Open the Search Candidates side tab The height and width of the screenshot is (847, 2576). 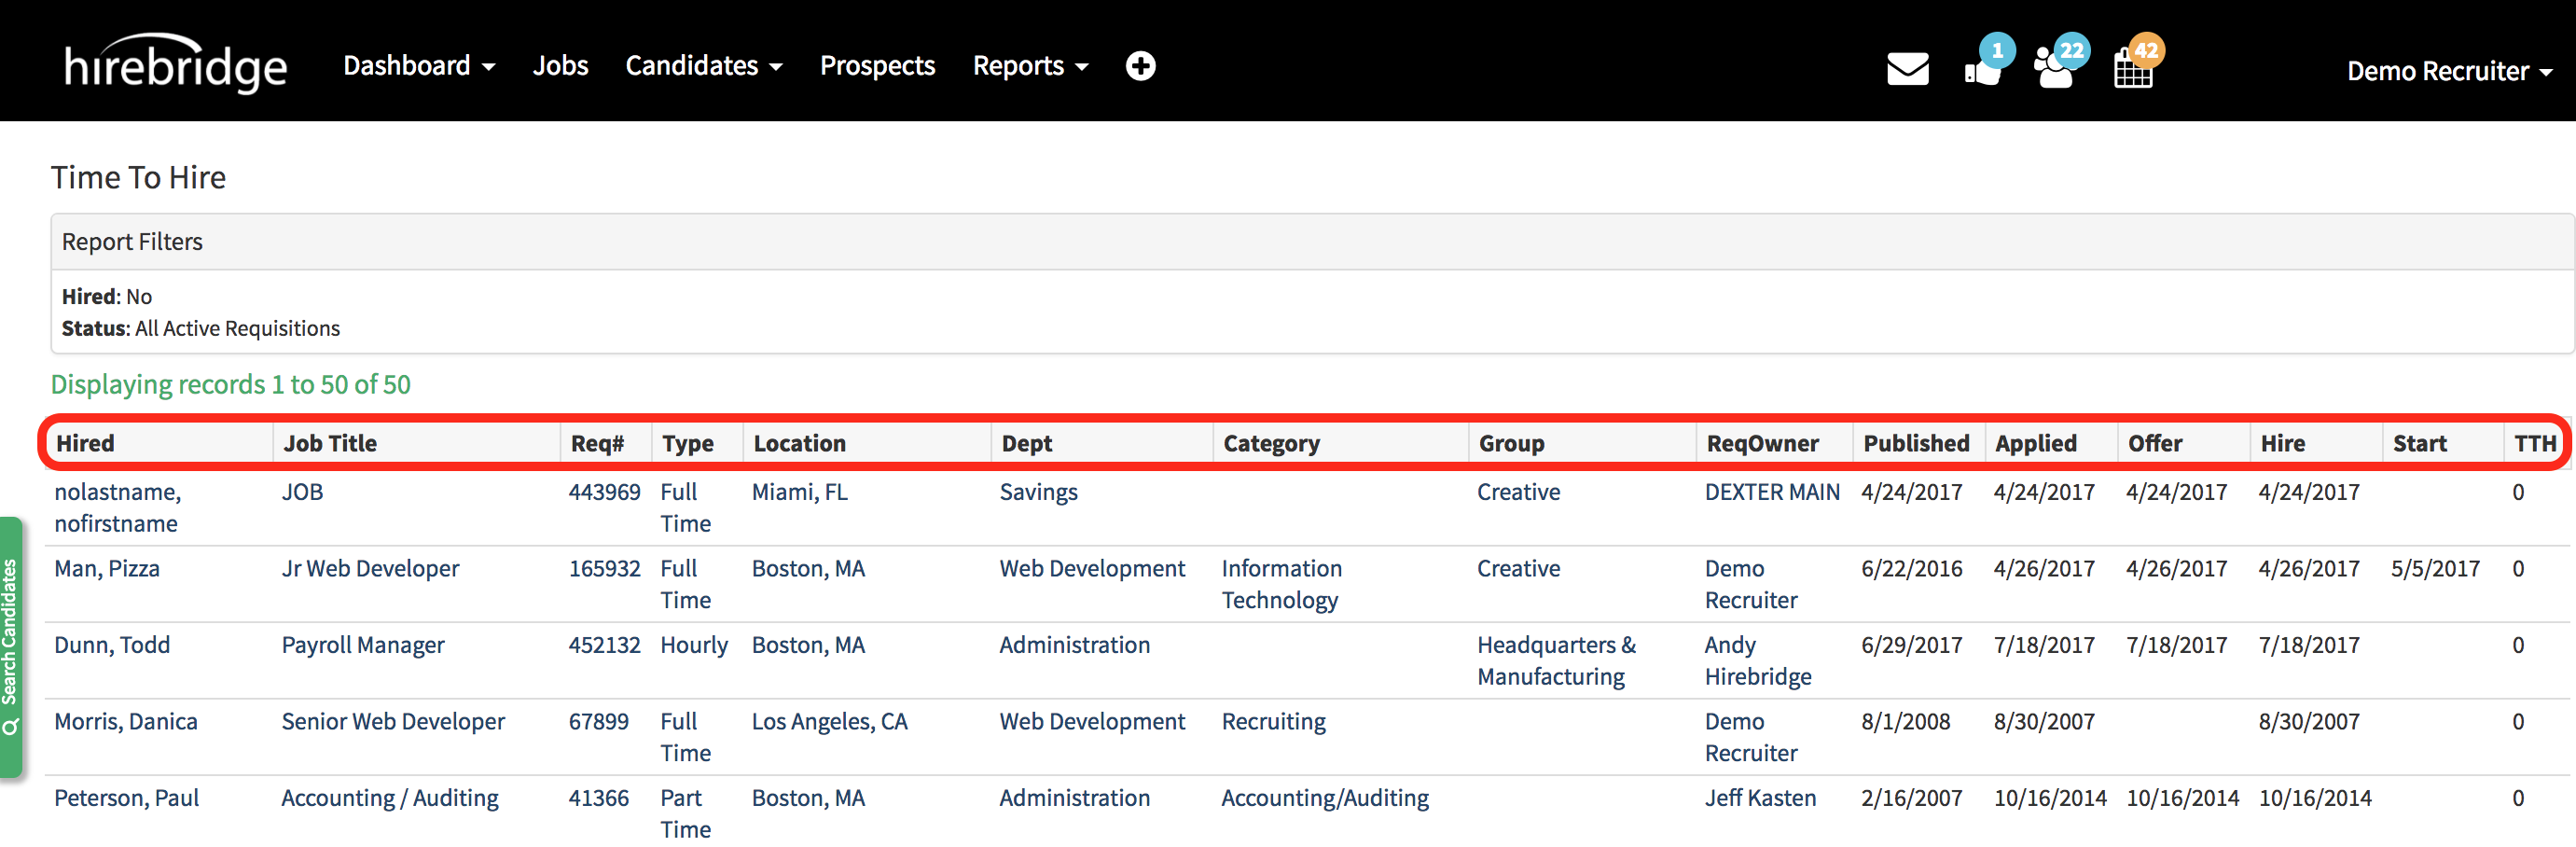[x=11, y=646]
